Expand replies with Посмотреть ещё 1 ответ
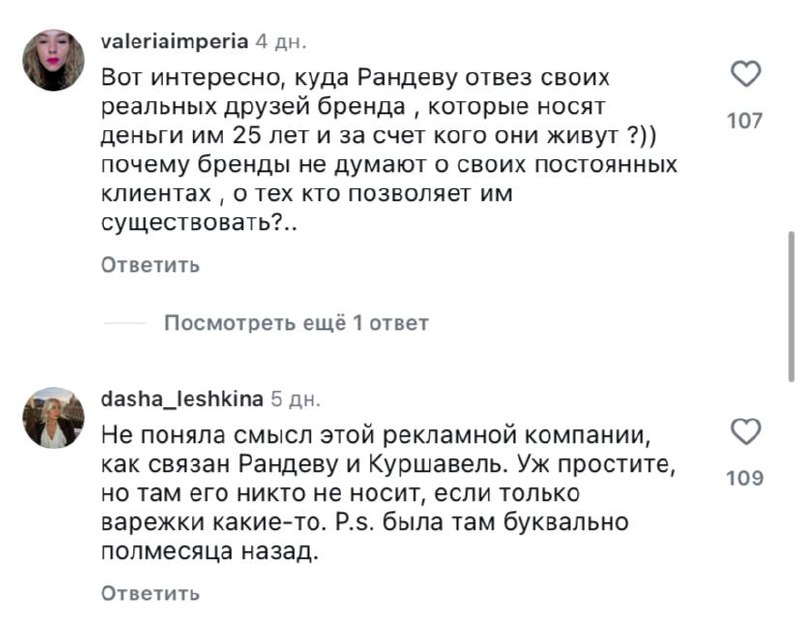Screen dimensions: 800x637 click(x=296, y=323)
